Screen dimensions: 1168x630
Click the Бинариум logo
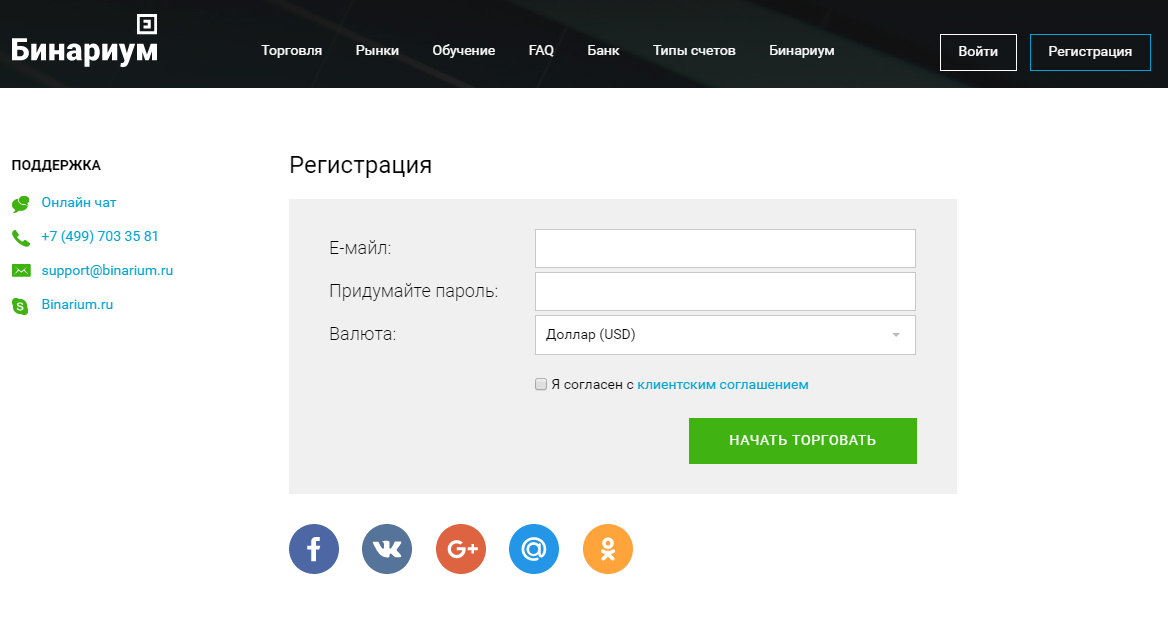coord(84,41)
